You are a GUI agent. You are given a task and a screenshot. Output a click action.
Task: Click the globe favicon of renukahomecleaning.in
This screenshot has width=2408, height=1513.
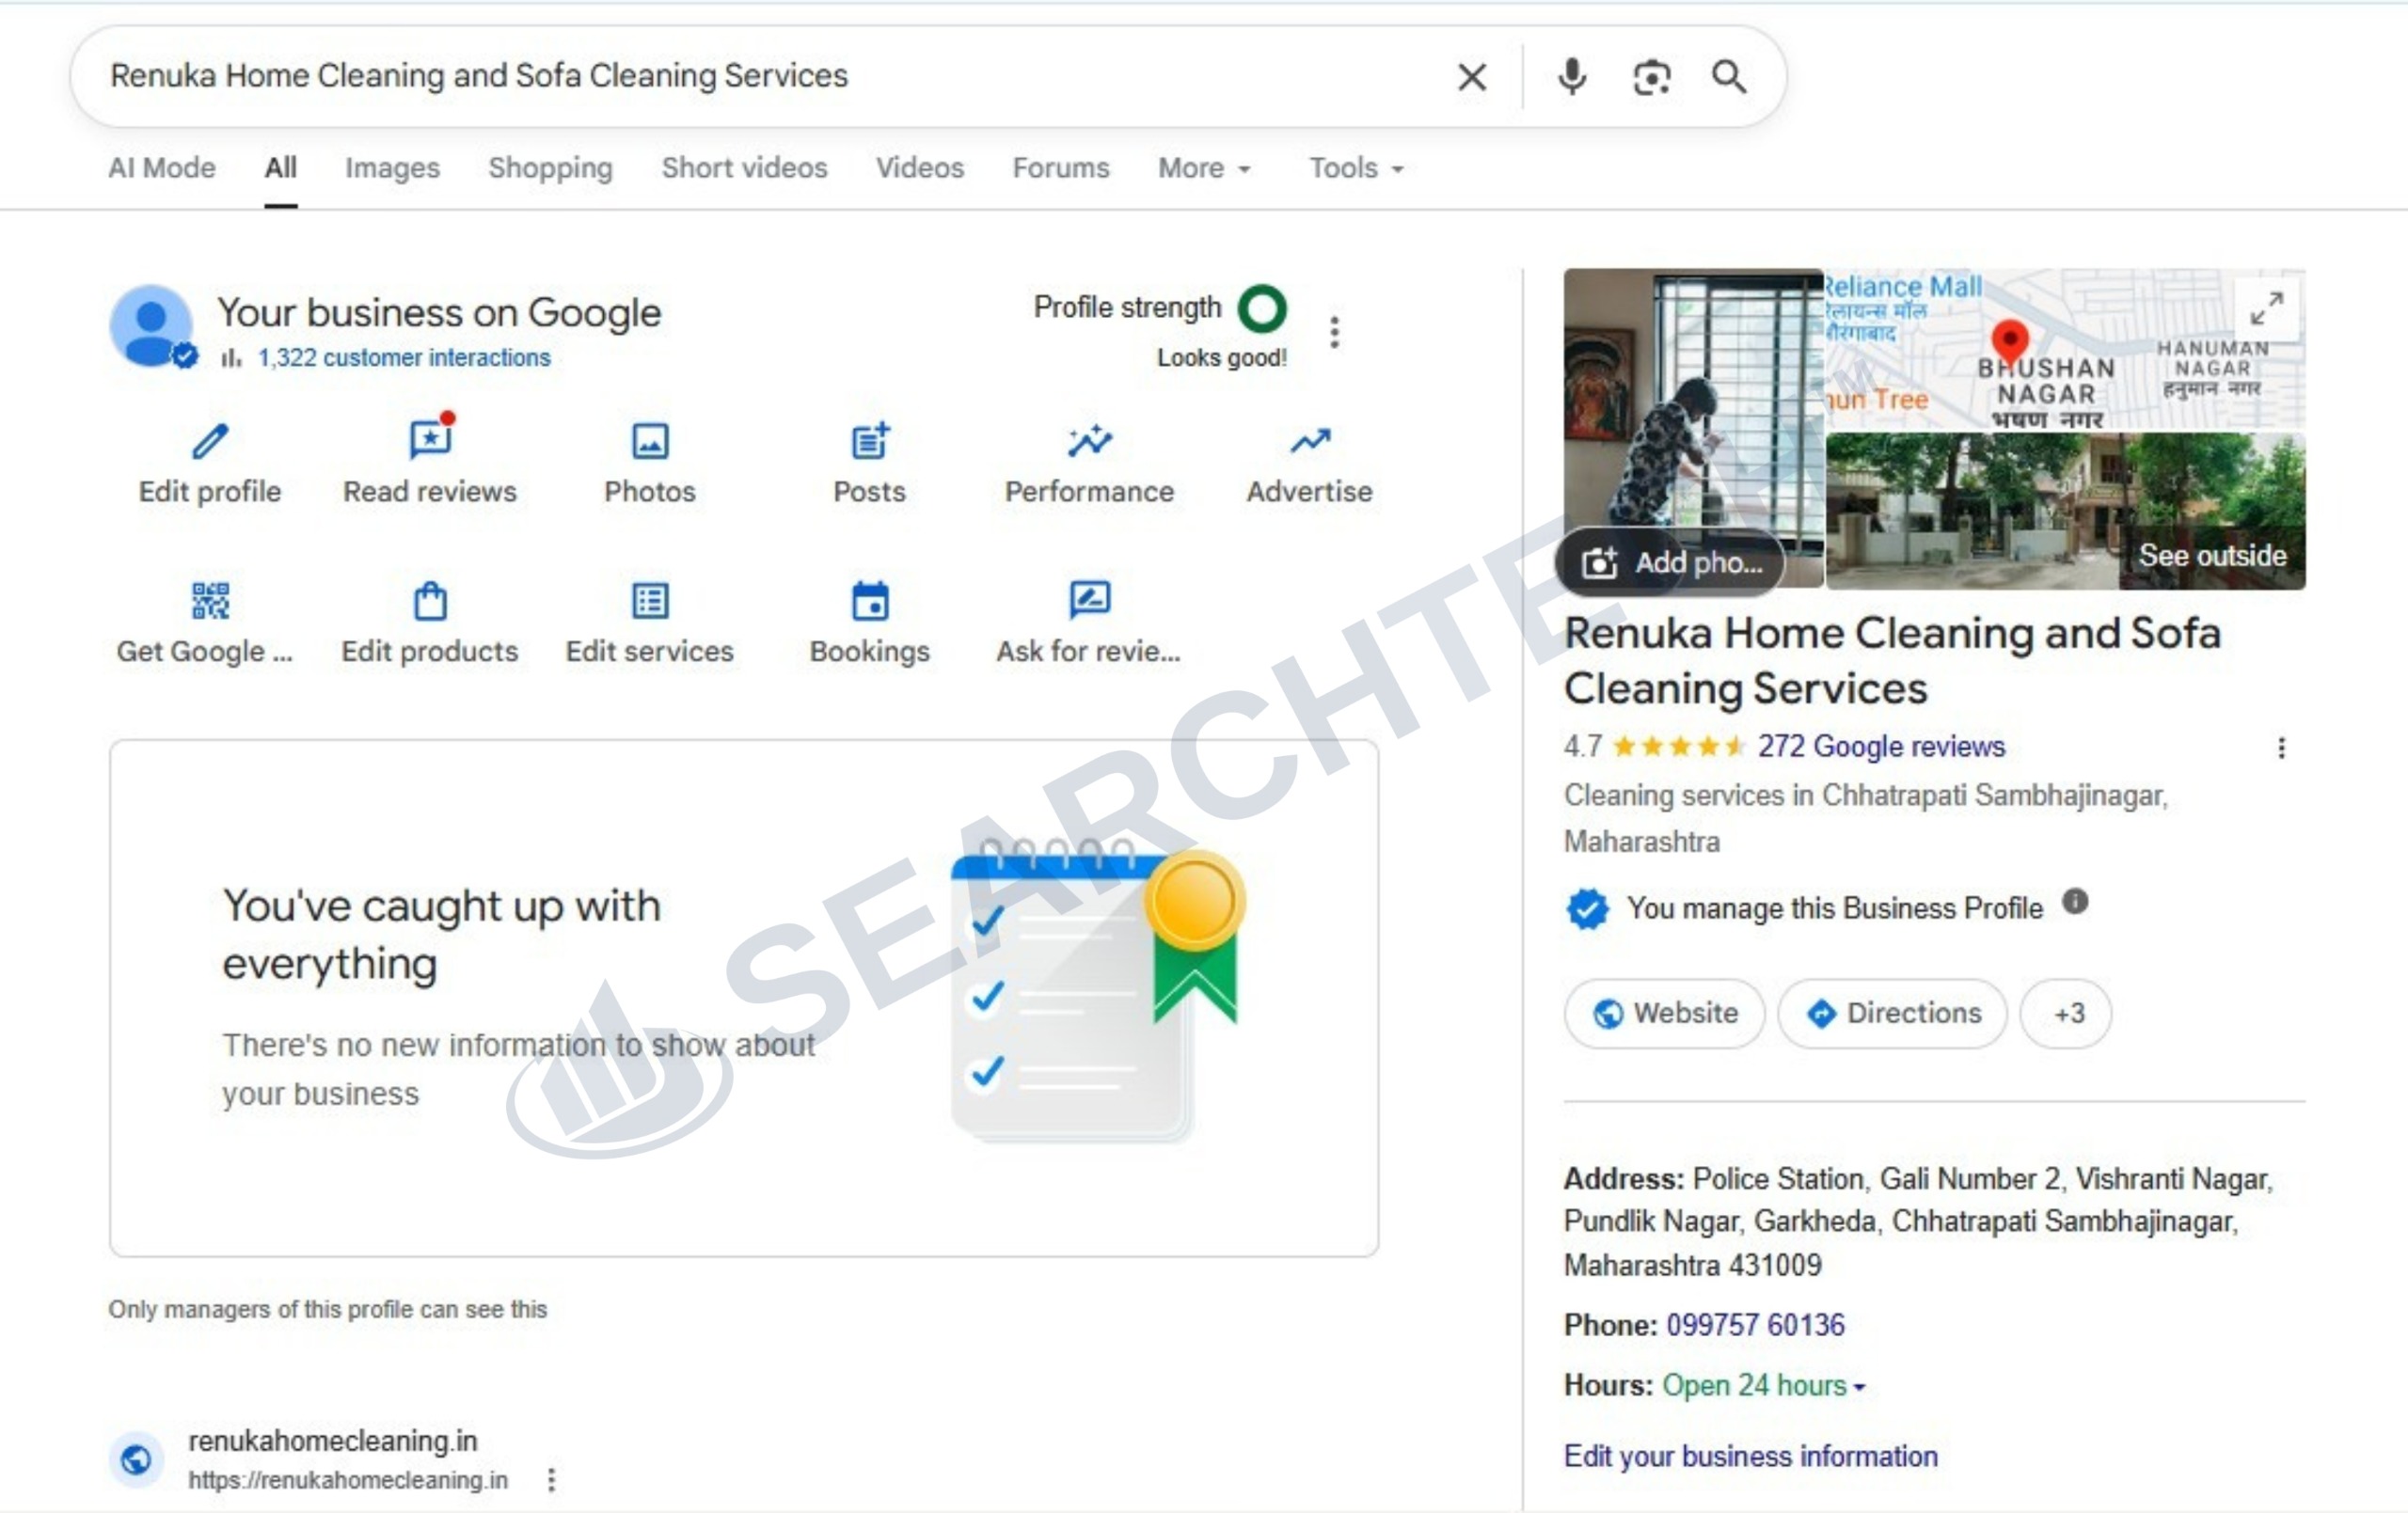coord(137,1460)
